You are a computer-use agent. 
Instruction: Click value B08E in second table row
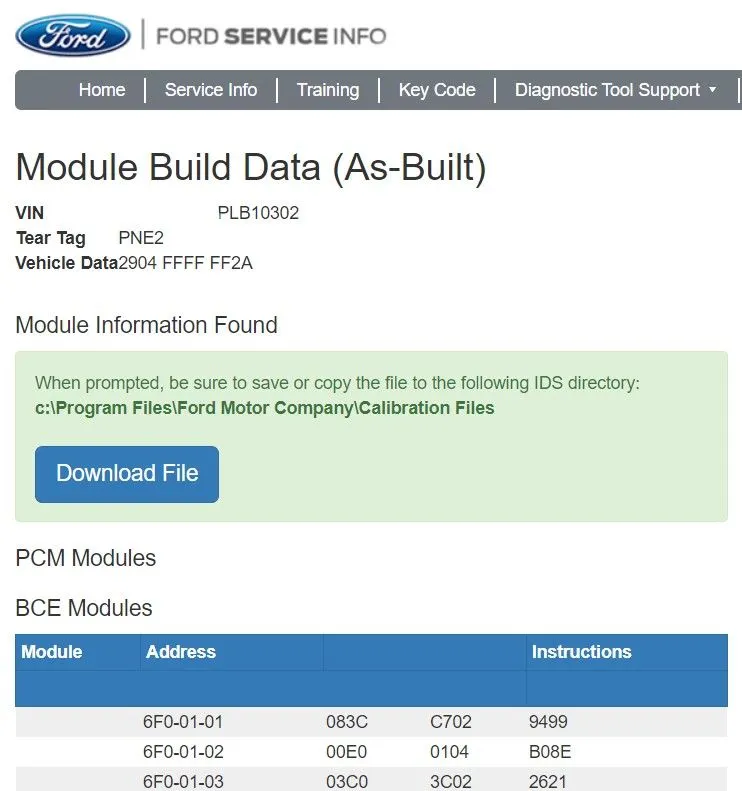549,751
